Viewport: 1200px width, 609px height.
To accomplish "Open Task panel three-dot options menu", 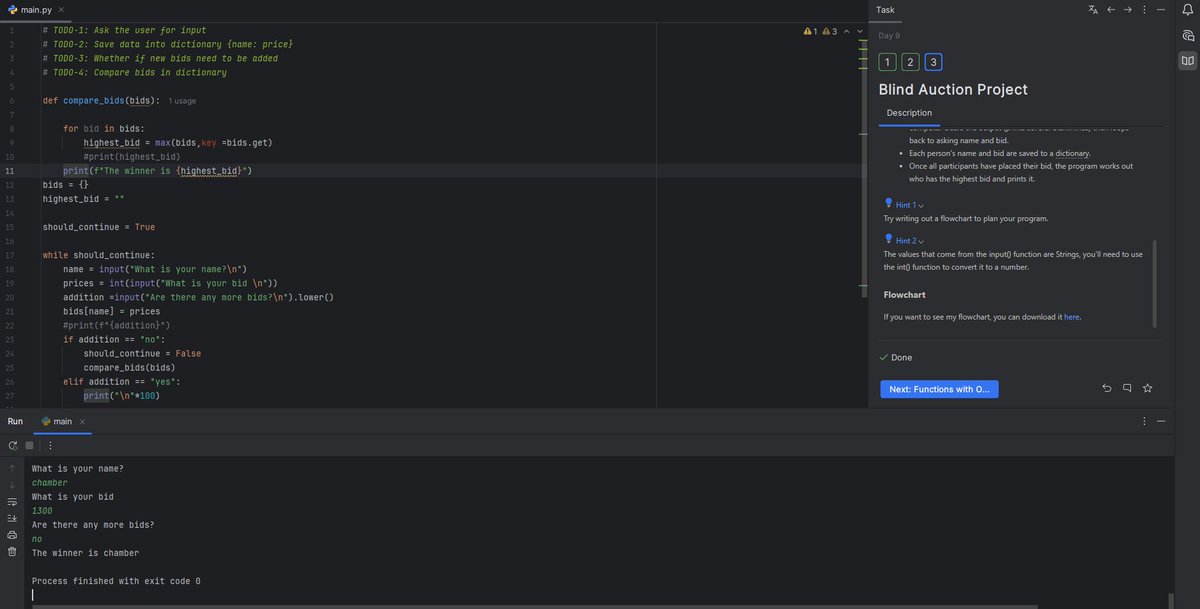I will coord(1144,10).
